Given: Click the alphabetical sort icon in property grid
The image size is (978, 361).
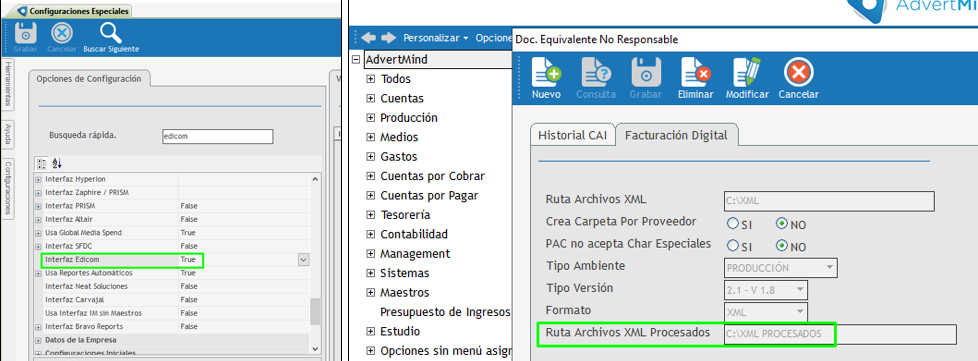Looking at the screenshot, I should [x=57, y=163].
